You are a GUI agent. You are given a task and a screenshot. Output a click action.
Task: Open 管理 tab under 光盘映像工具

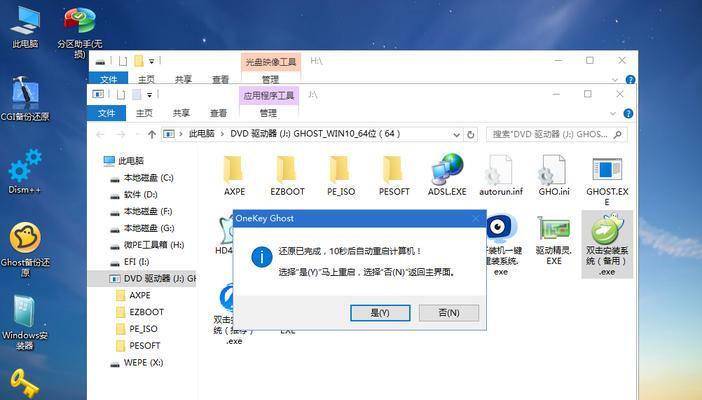(x=270, y=79)
